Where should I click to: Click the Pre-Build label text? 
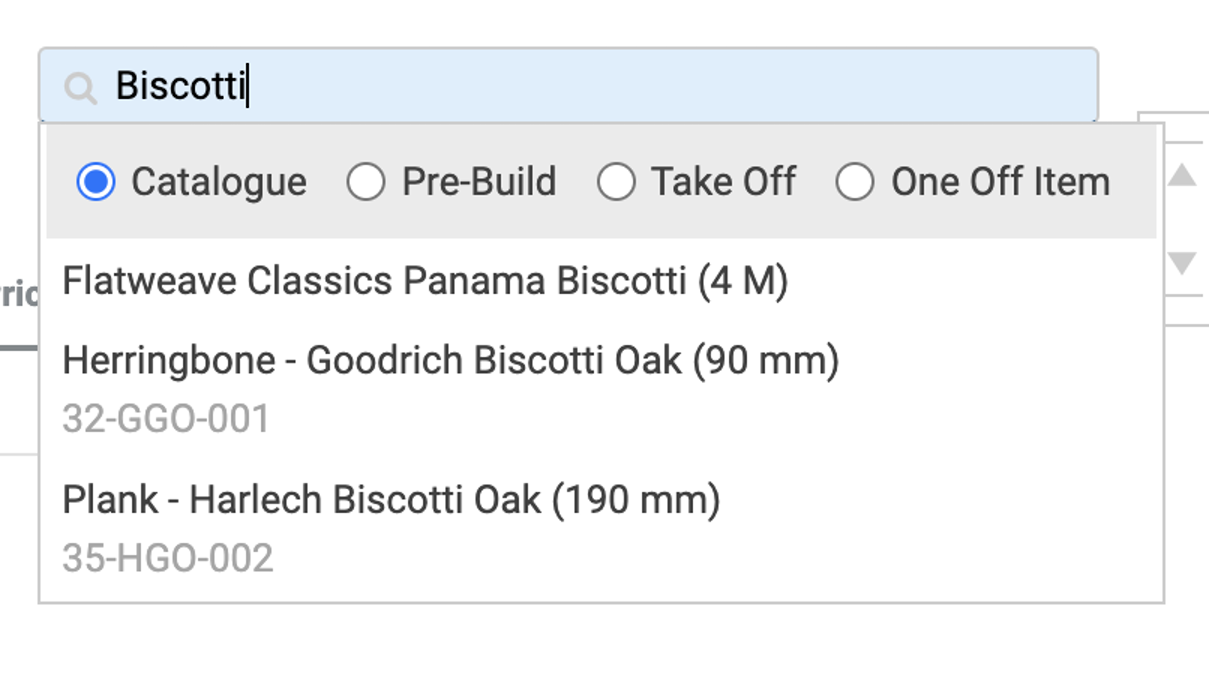pos(479,182)
